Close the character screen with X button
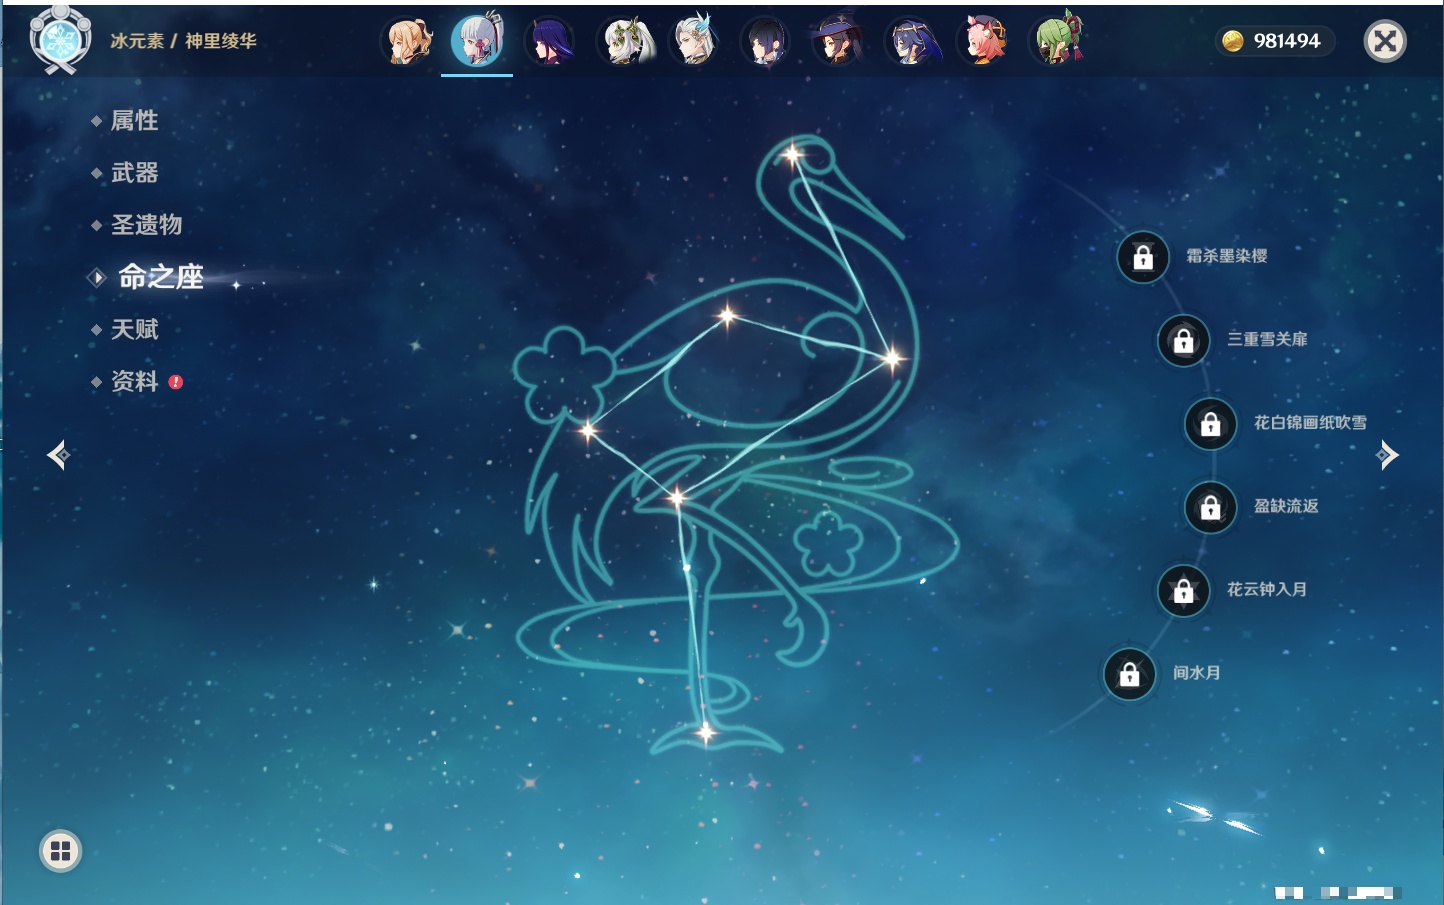This screenshot has height=905, width=1444. 1385,41
